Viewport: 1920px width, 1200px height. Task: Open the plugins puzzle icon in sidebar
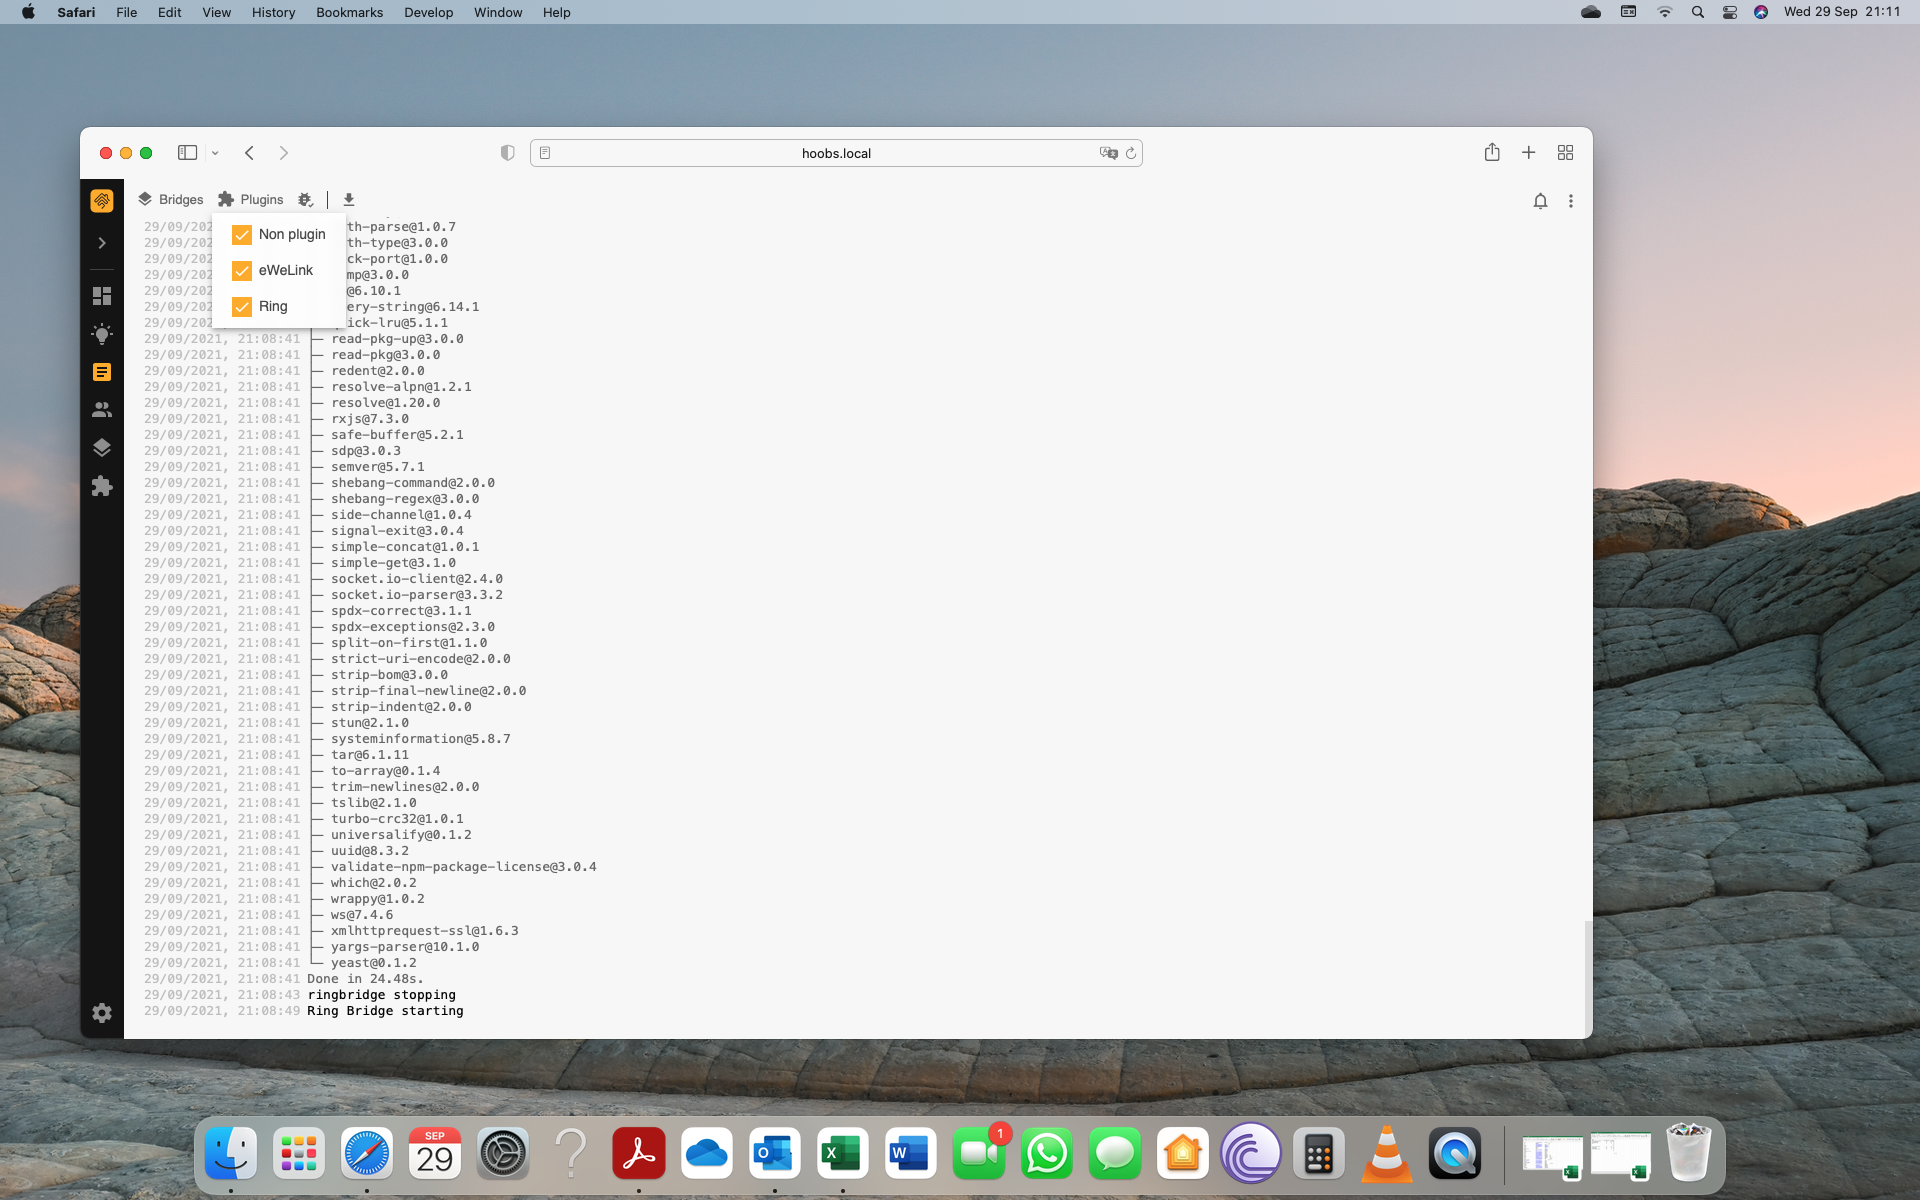coord(101,486)
